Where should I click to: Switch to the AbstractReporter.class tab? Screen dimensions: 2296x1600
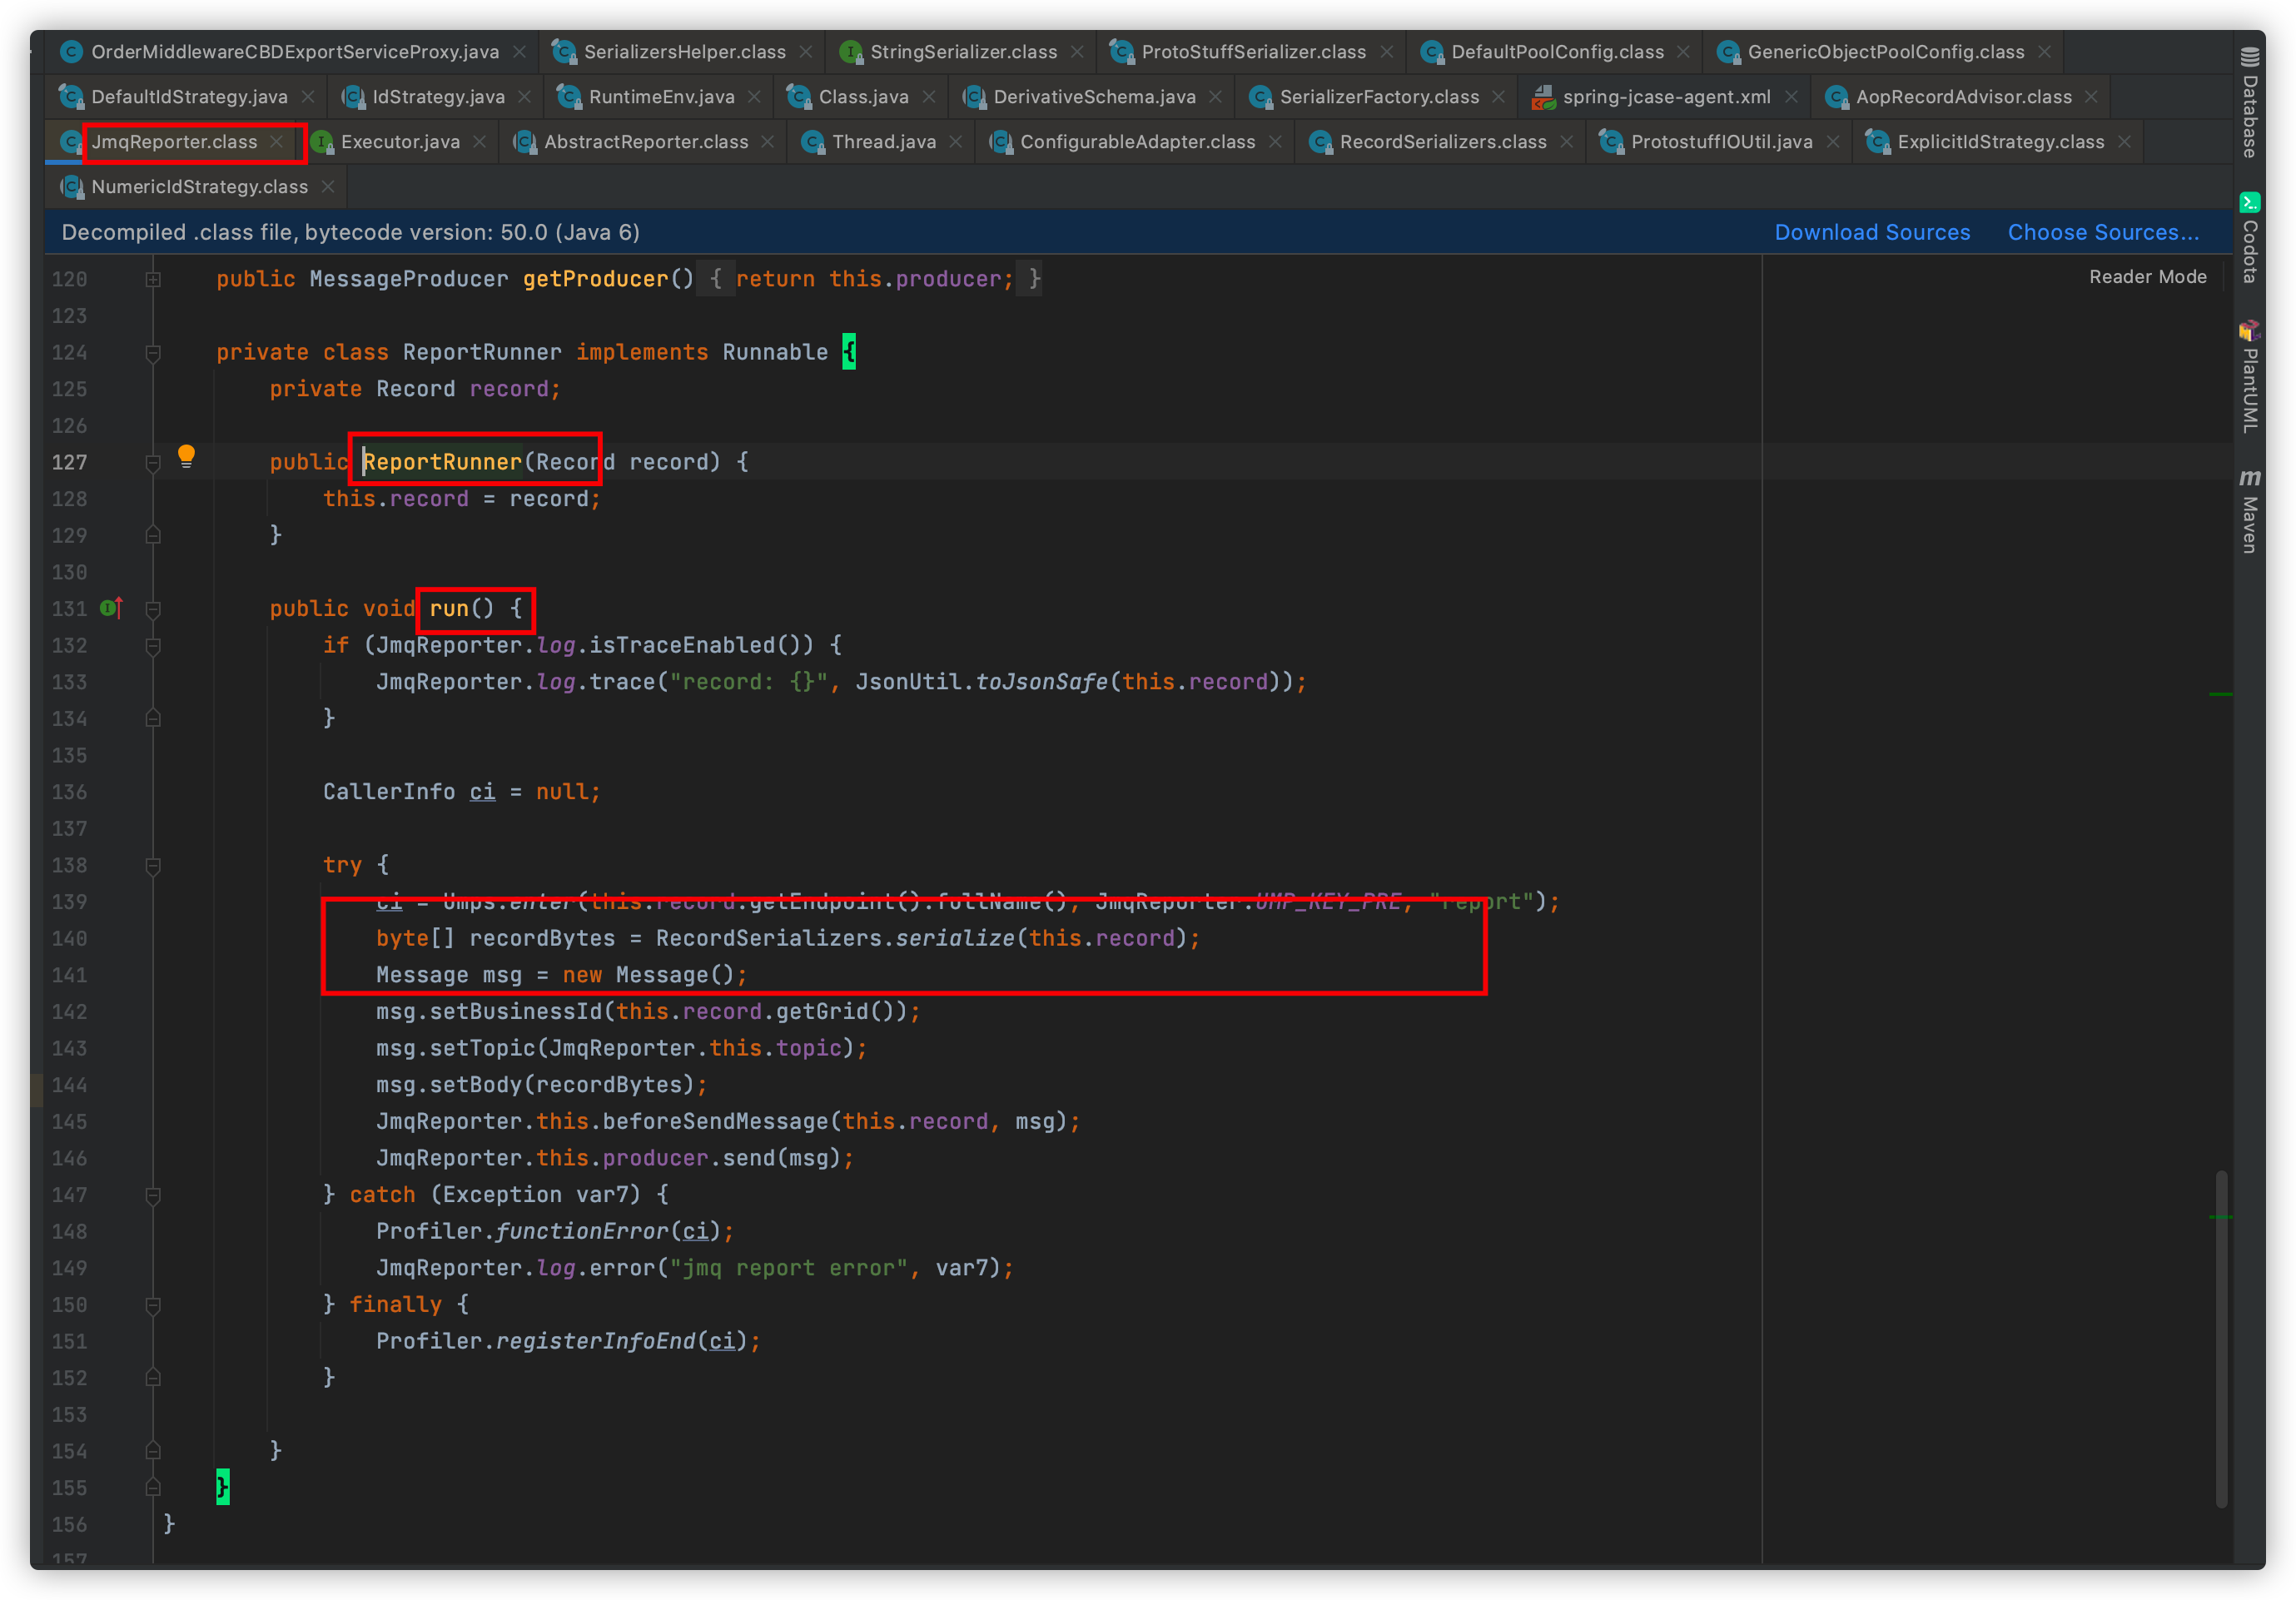click(x=645, y=142)
